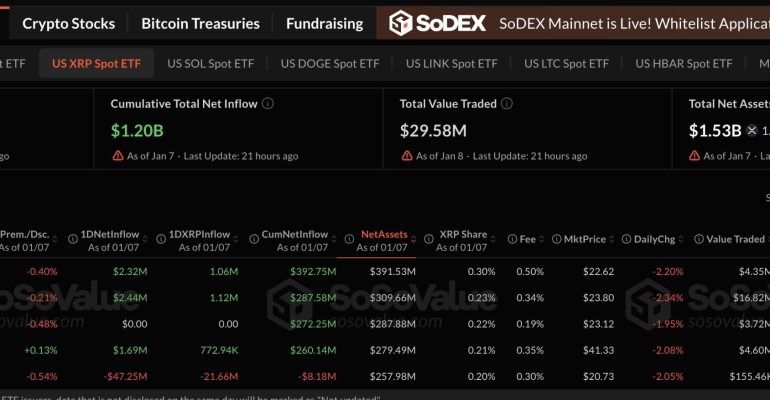Click info icon next to 1DNetInflow column
770x400 pixels.
tap(72, 240)
